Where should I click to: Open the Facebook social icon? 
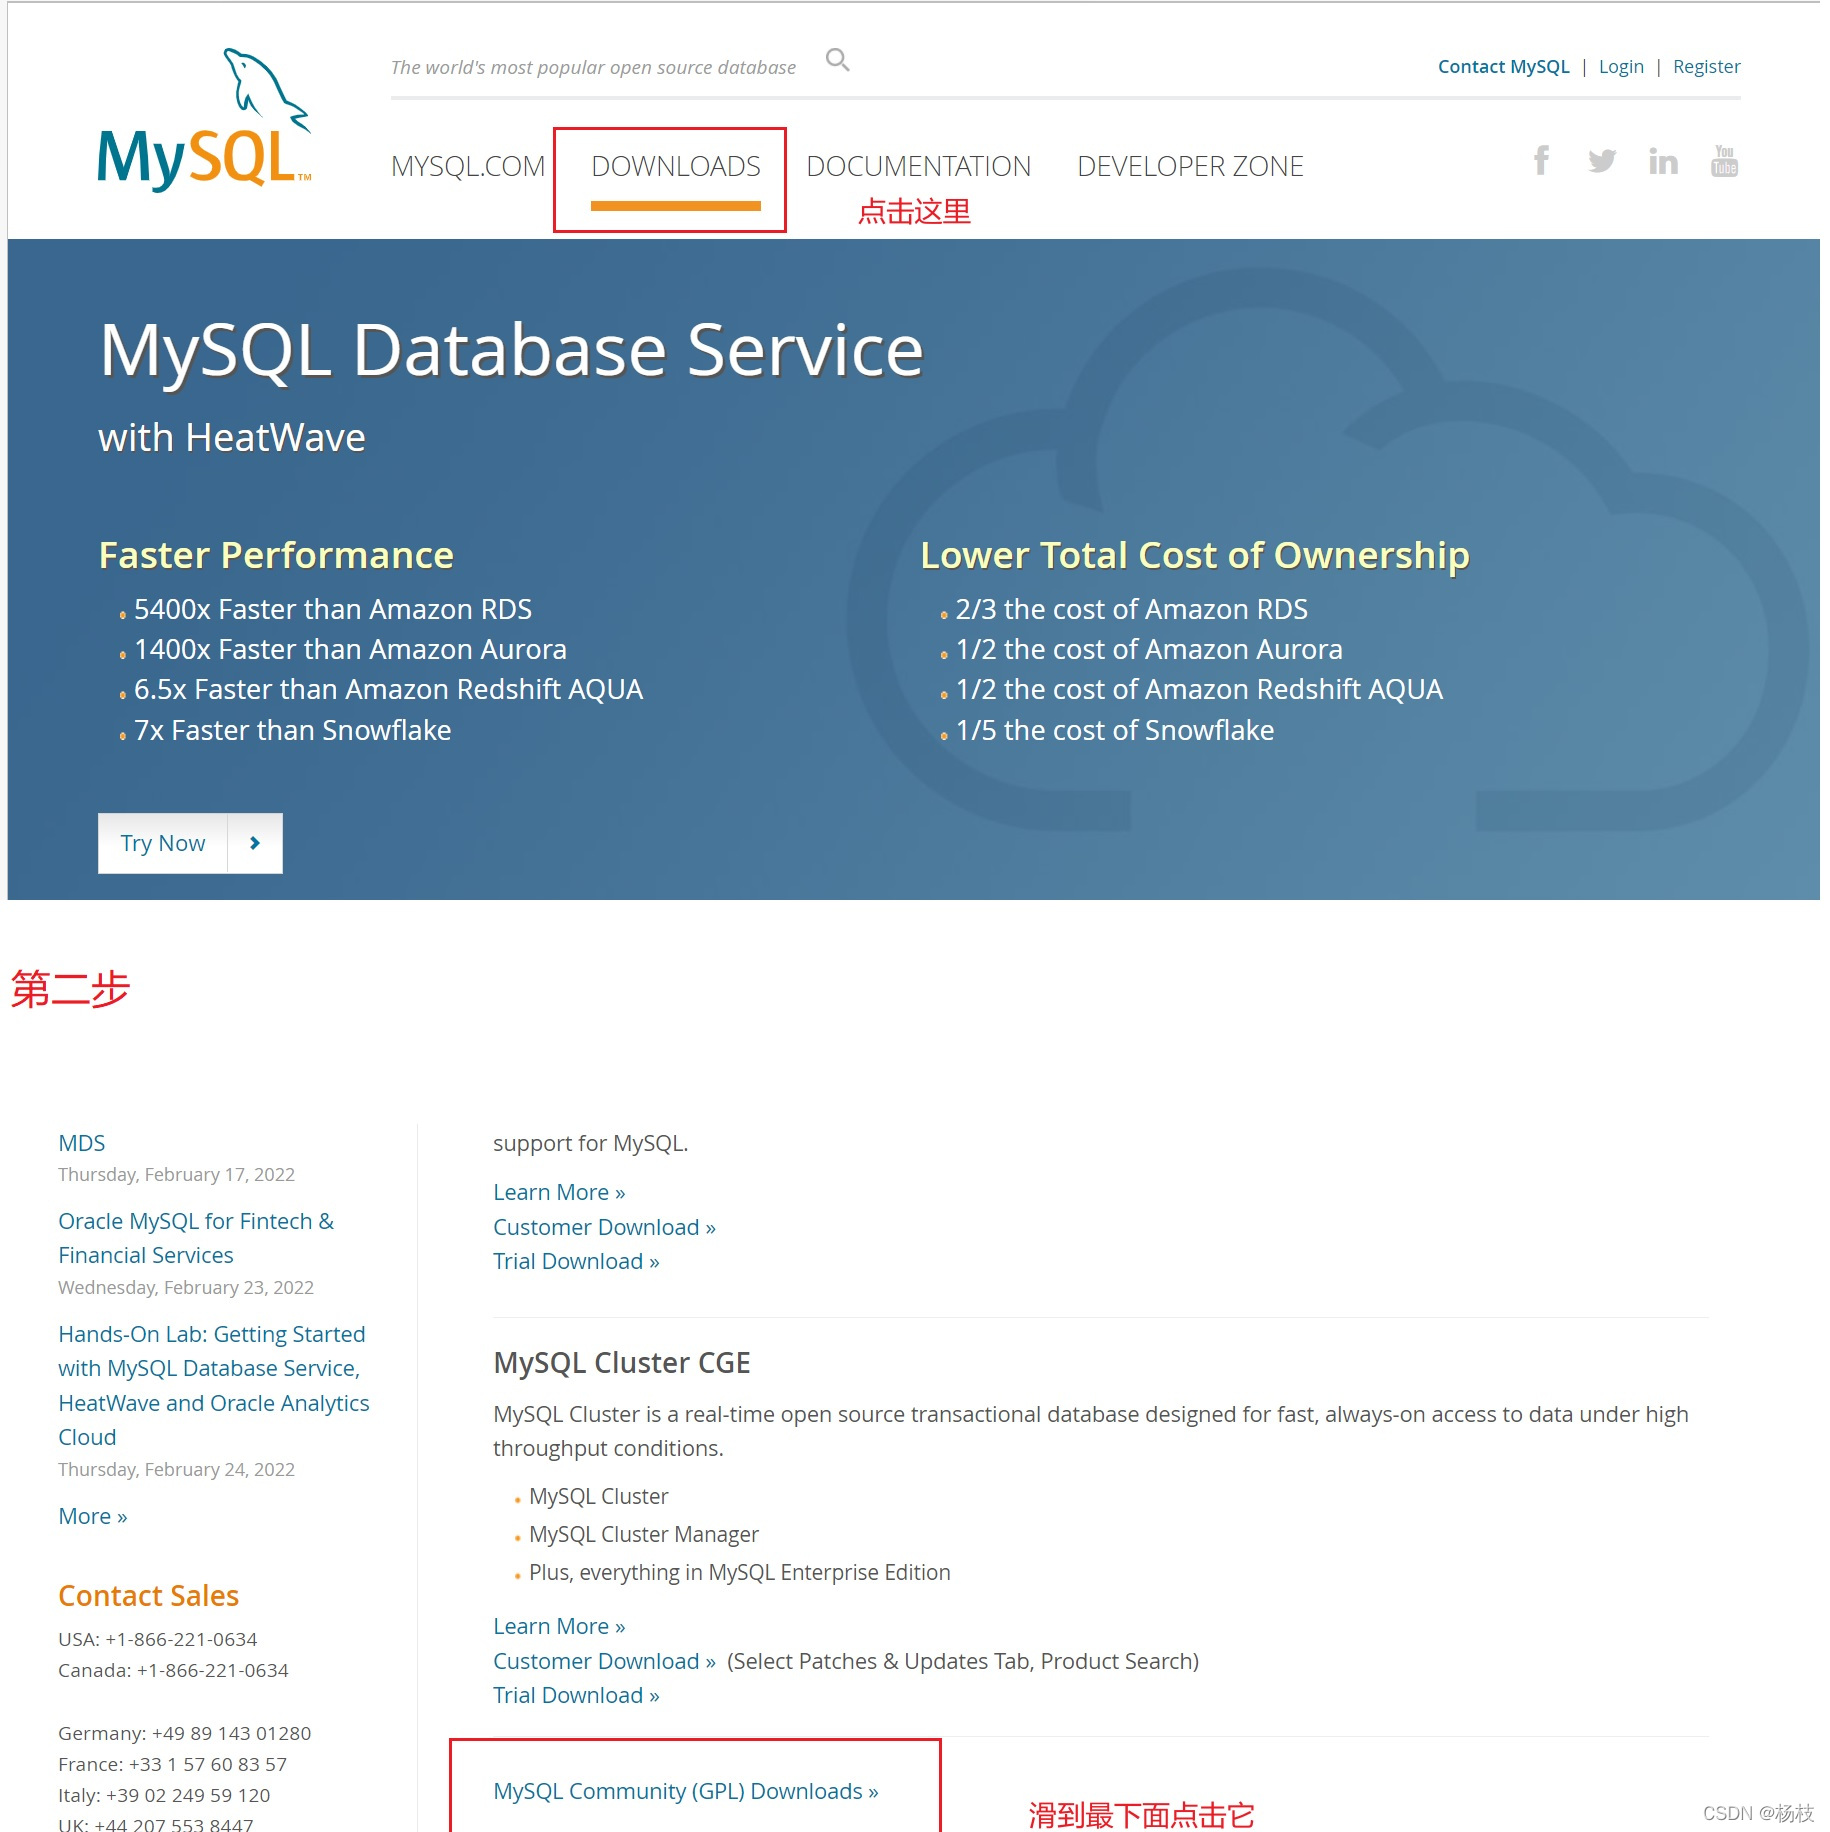point(1541,160)
